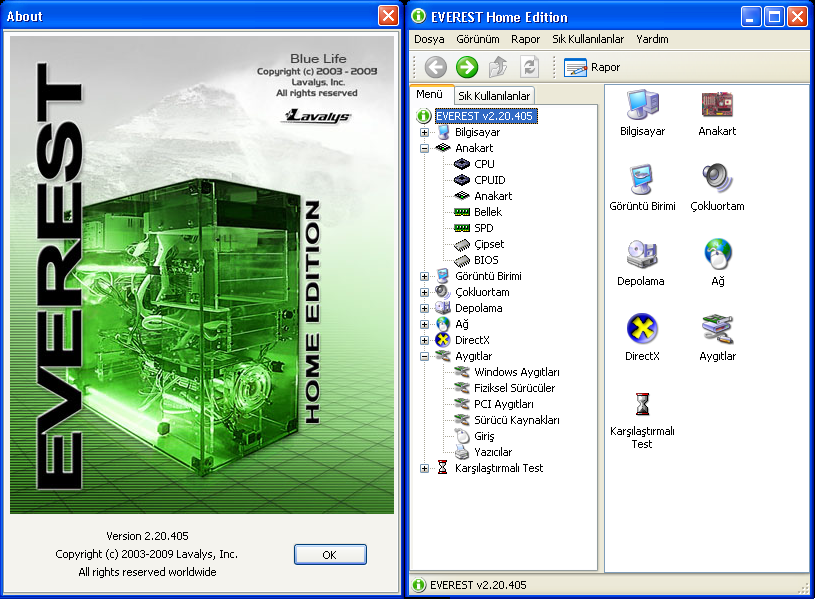Viewport: 815px width, 599px height.
Task: Select CPU in the tree
Action: pyautogui.click(x=484, y=164)
